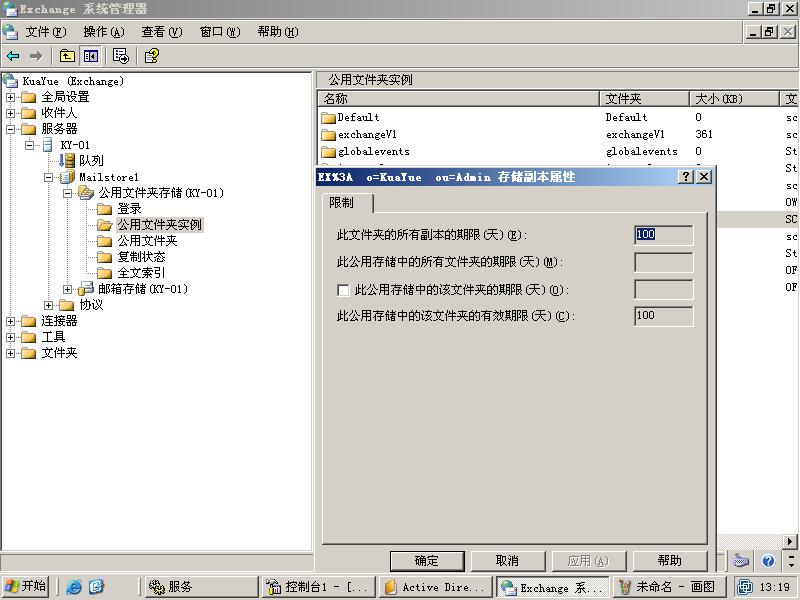Click the toolbar Help icon
The width and height of the screenshot is (800, 600).
pyautogui.click(x=152, y=56)
